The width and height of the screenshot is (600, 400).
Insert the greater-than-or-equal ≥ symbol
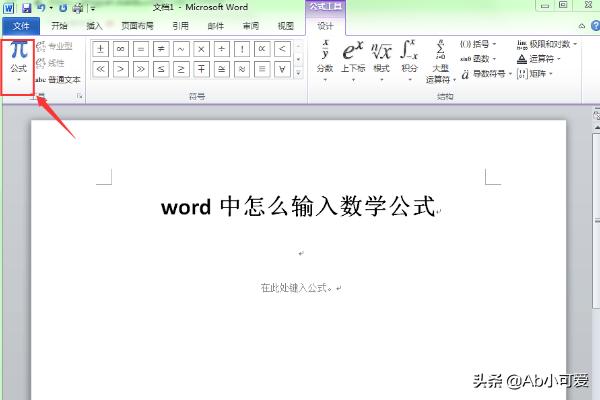(181, 69)
